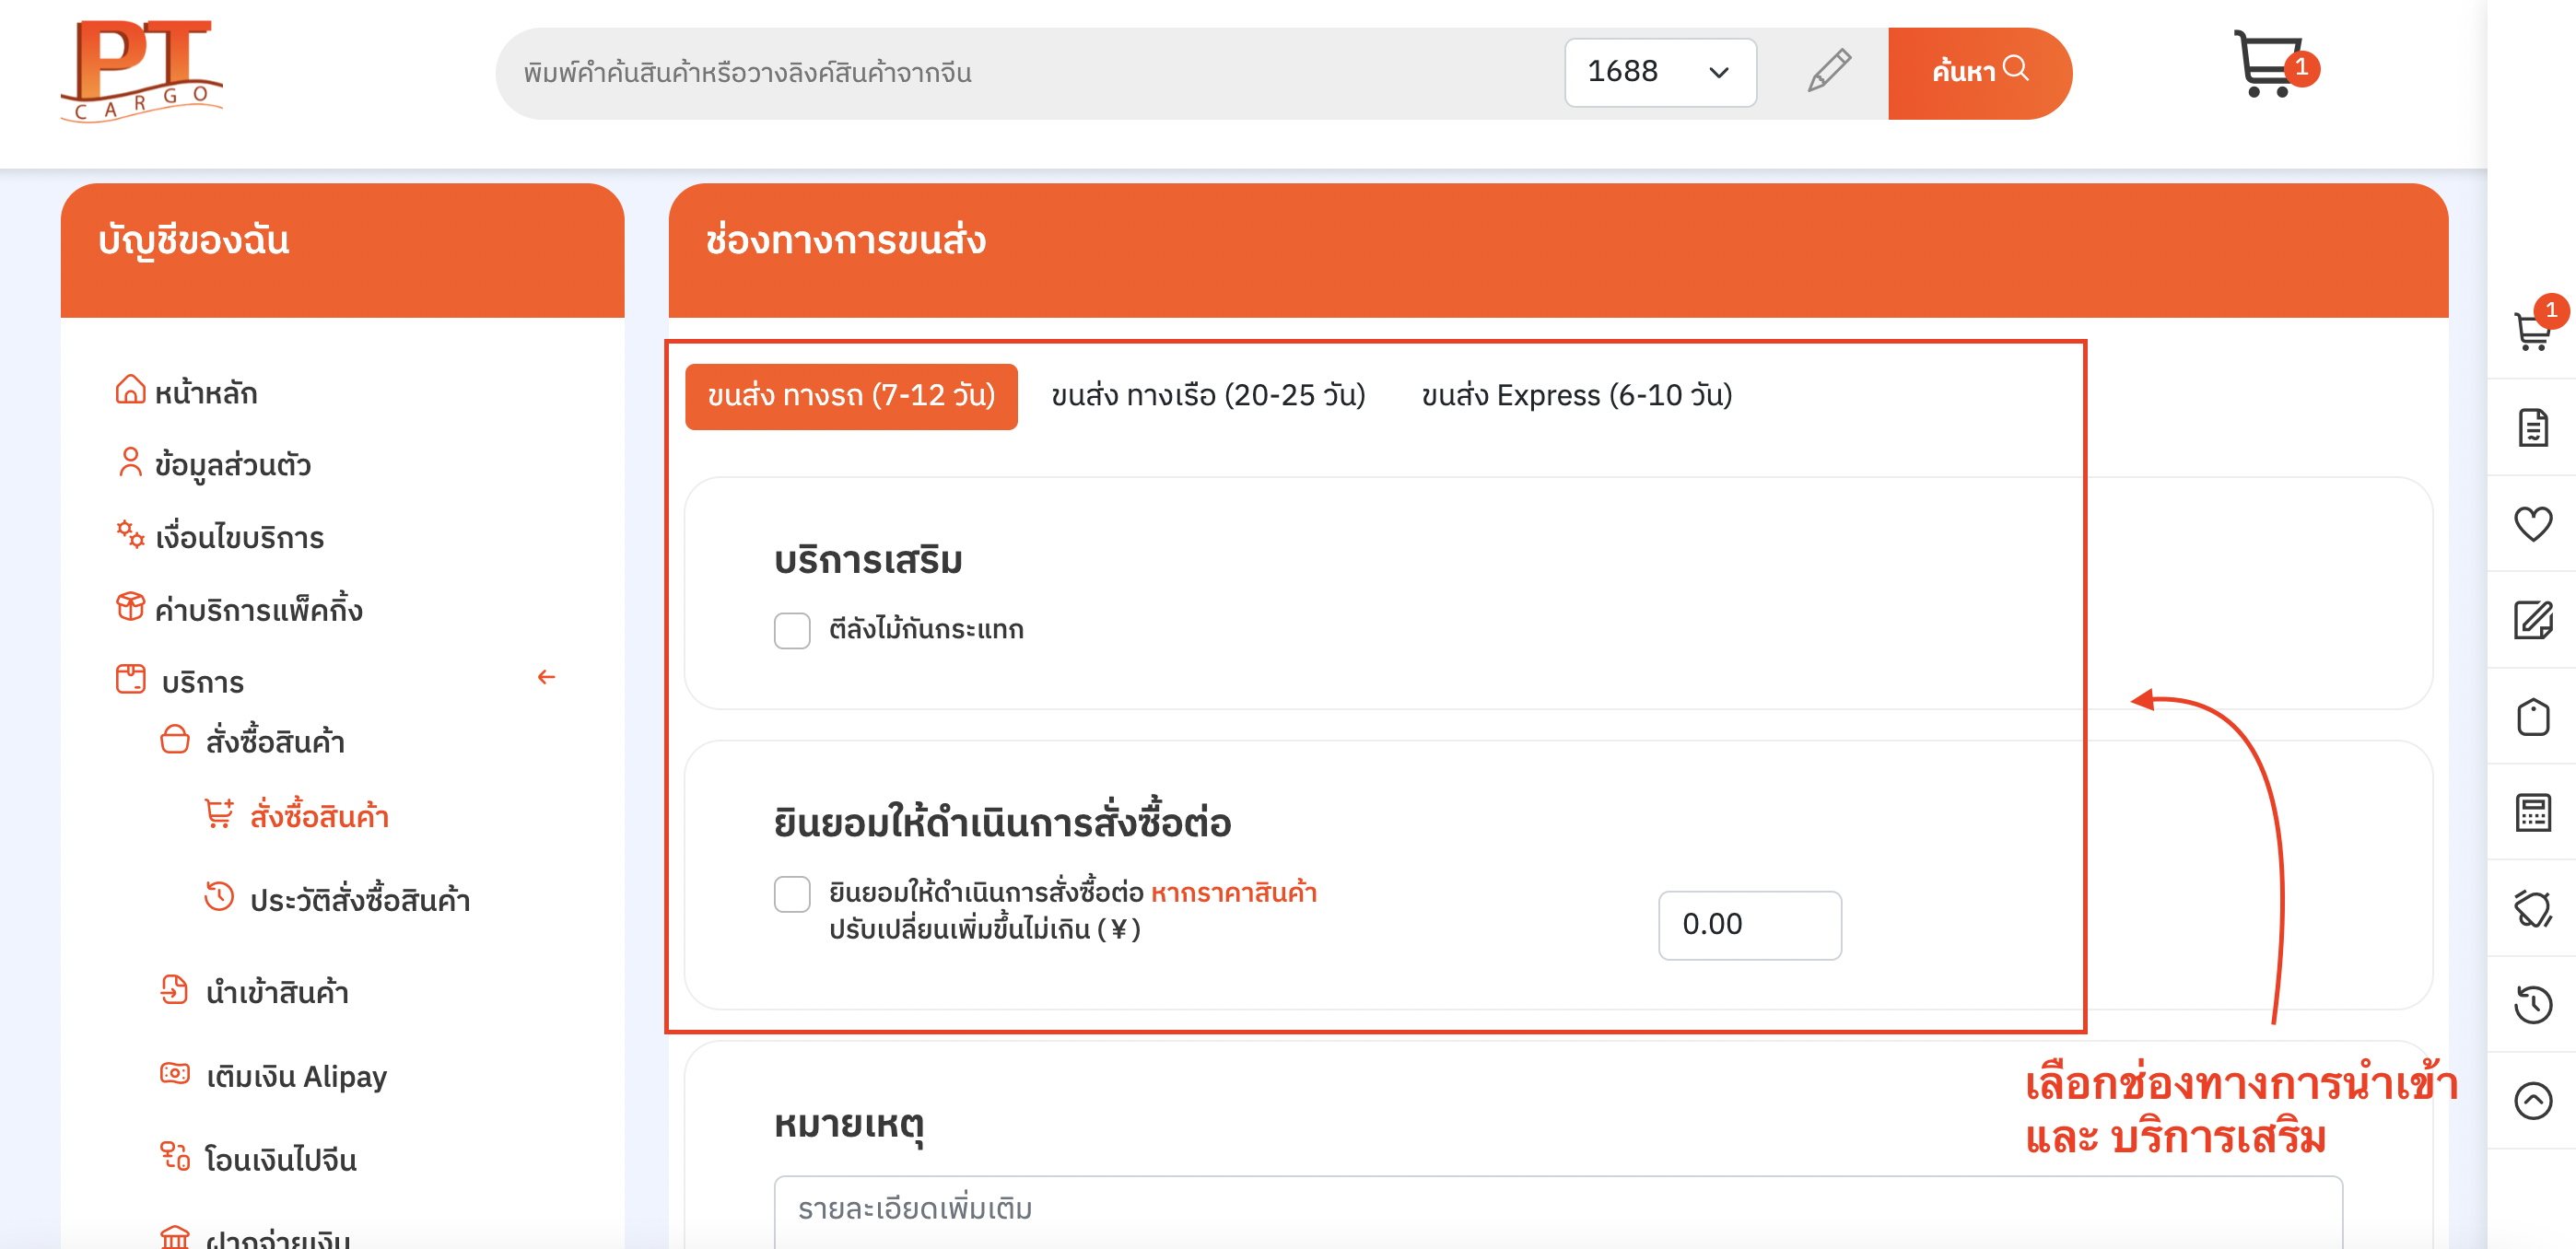
Task: Open เติมเงิน Alipay link
Action: pos(297,1076)
